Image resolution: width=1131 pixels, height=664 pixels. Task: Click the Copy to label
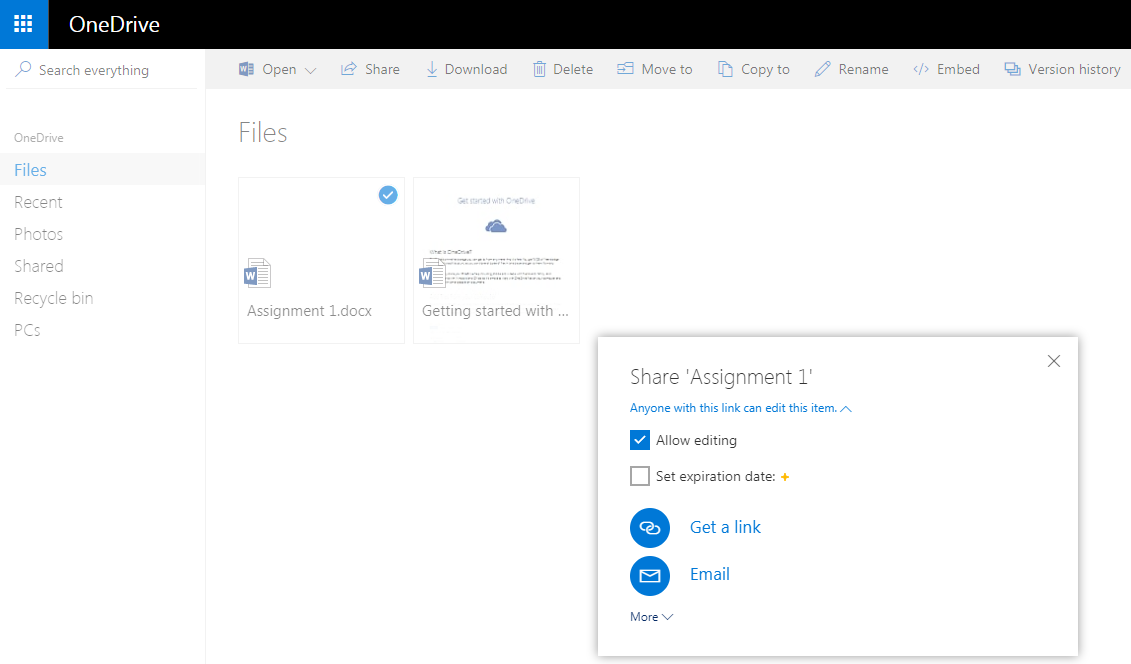[765, 69]
